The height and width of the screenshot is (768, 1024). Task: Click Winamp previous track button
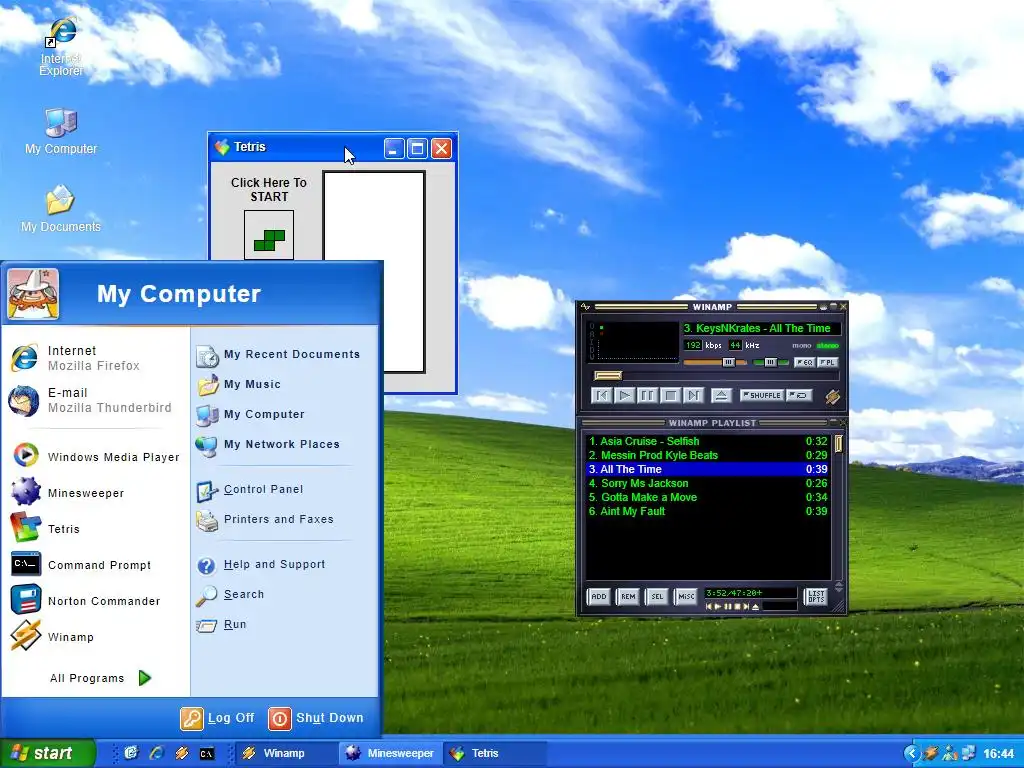tap(601, 395)
